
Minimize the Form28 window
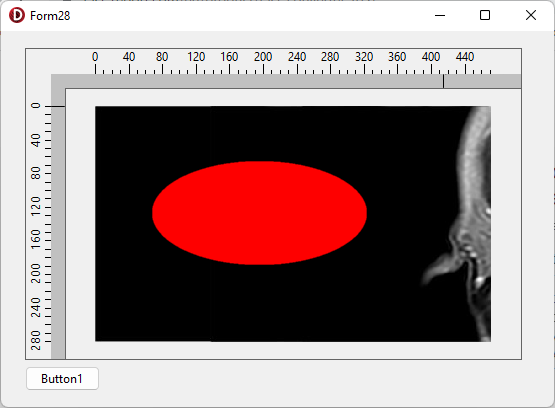[440, 16]
